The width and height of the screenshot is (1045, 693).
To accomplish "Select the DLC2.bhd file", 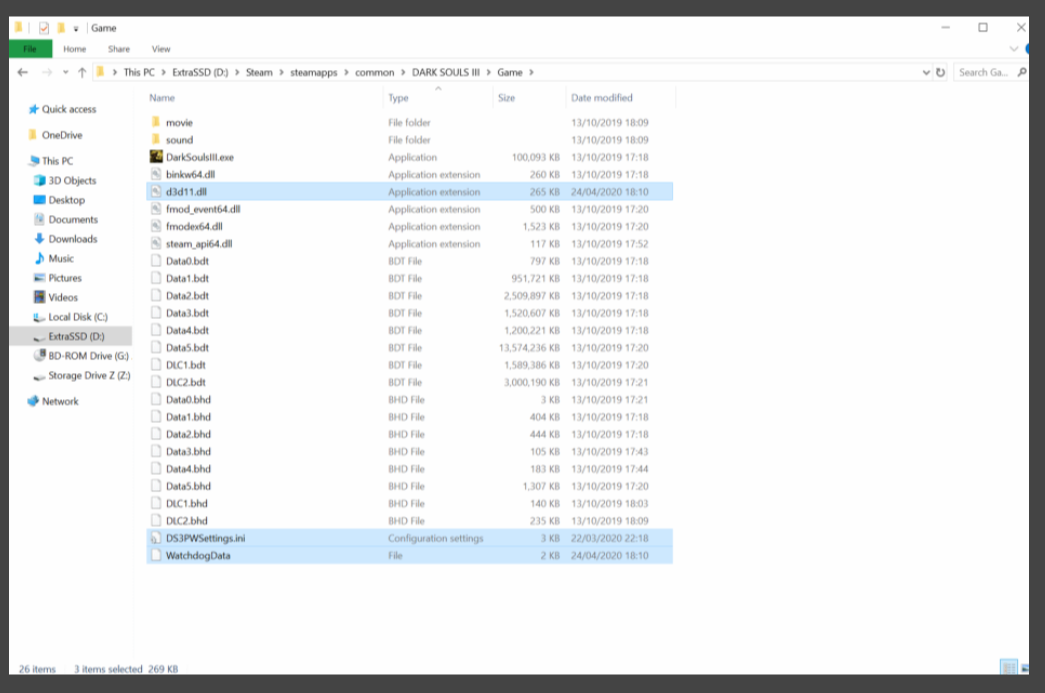I will pos(187,520).
